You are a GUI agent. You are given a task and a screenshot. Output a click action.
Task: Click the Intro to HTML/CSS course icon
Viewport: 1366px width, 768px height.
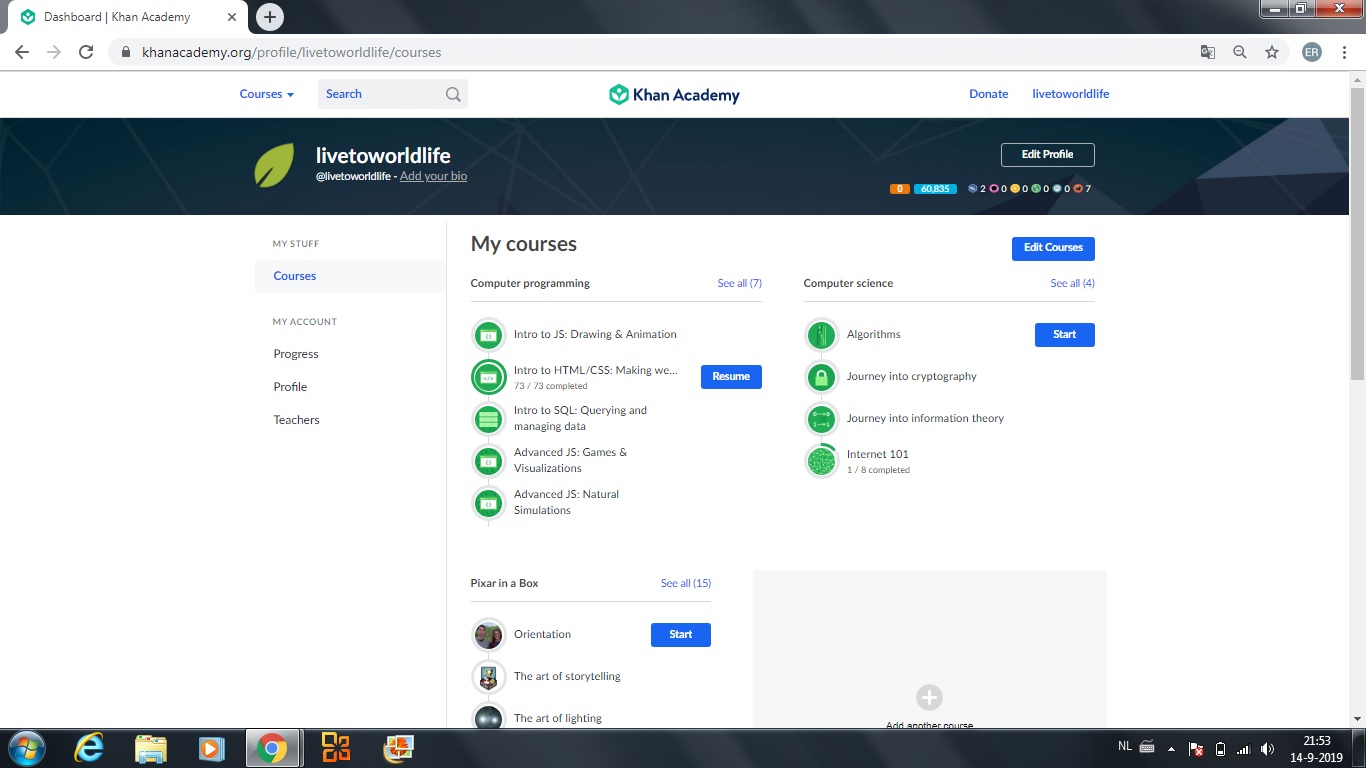point(488,377)
